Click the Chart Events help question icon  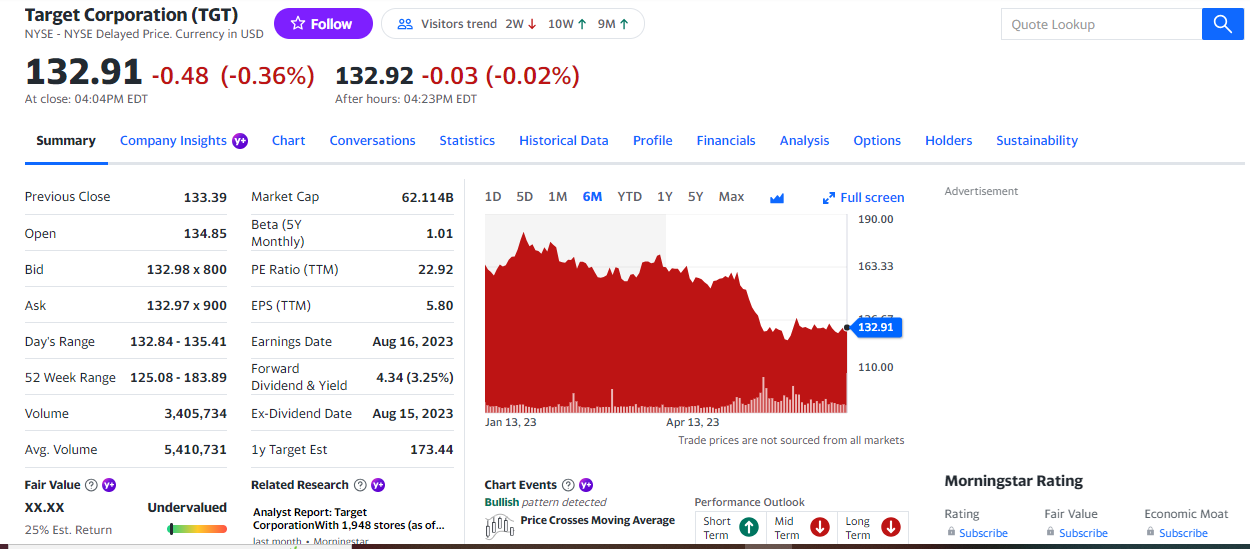coord(569,485)
